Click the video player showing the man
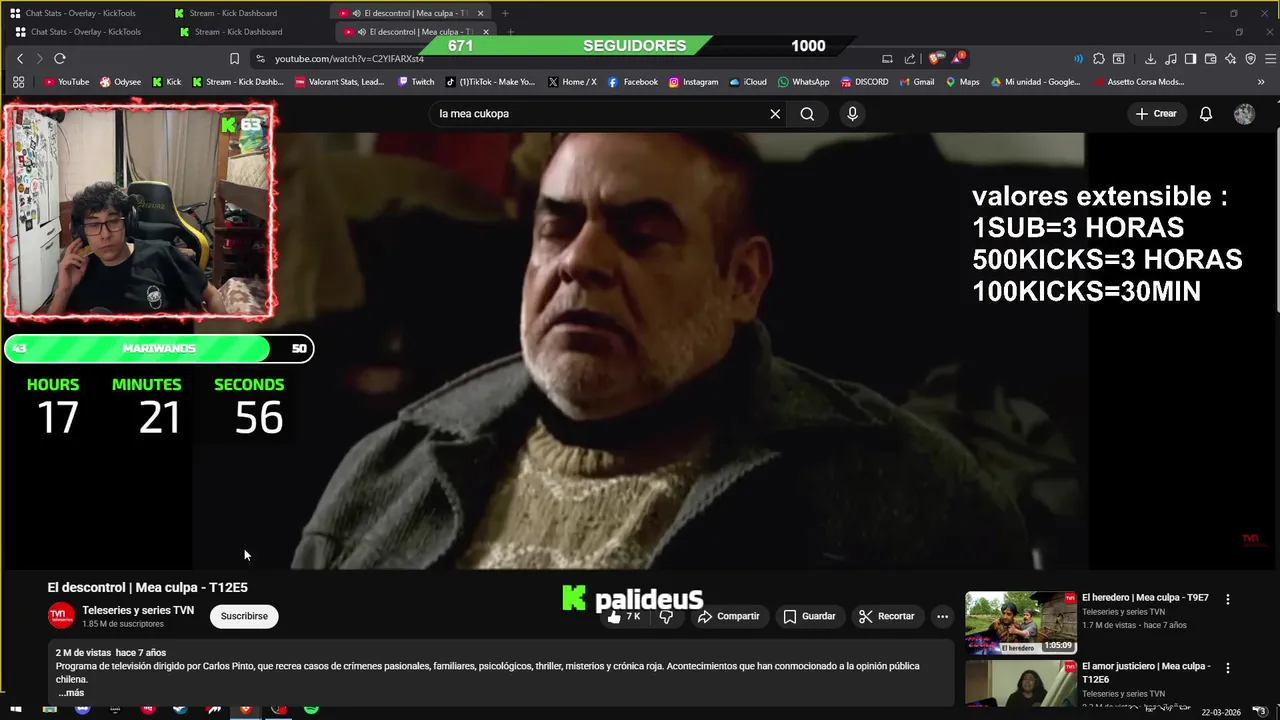Screen dimensions: 1280x720 pos(640,350)
